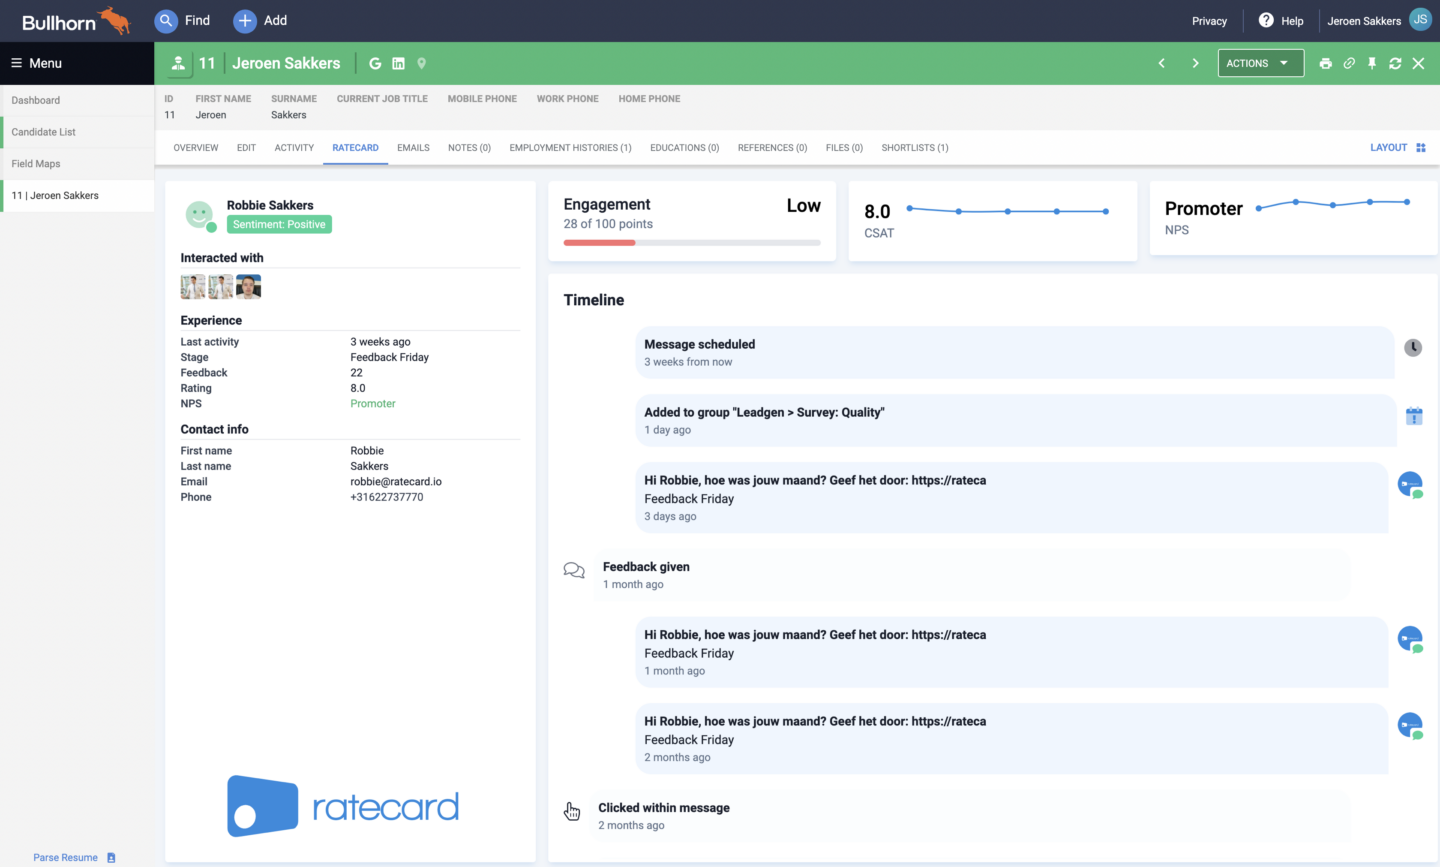1440x867 pixels.
Task: Click Jeroen Sakkers user name in top bar
Action: click(x=1364, y=21)
